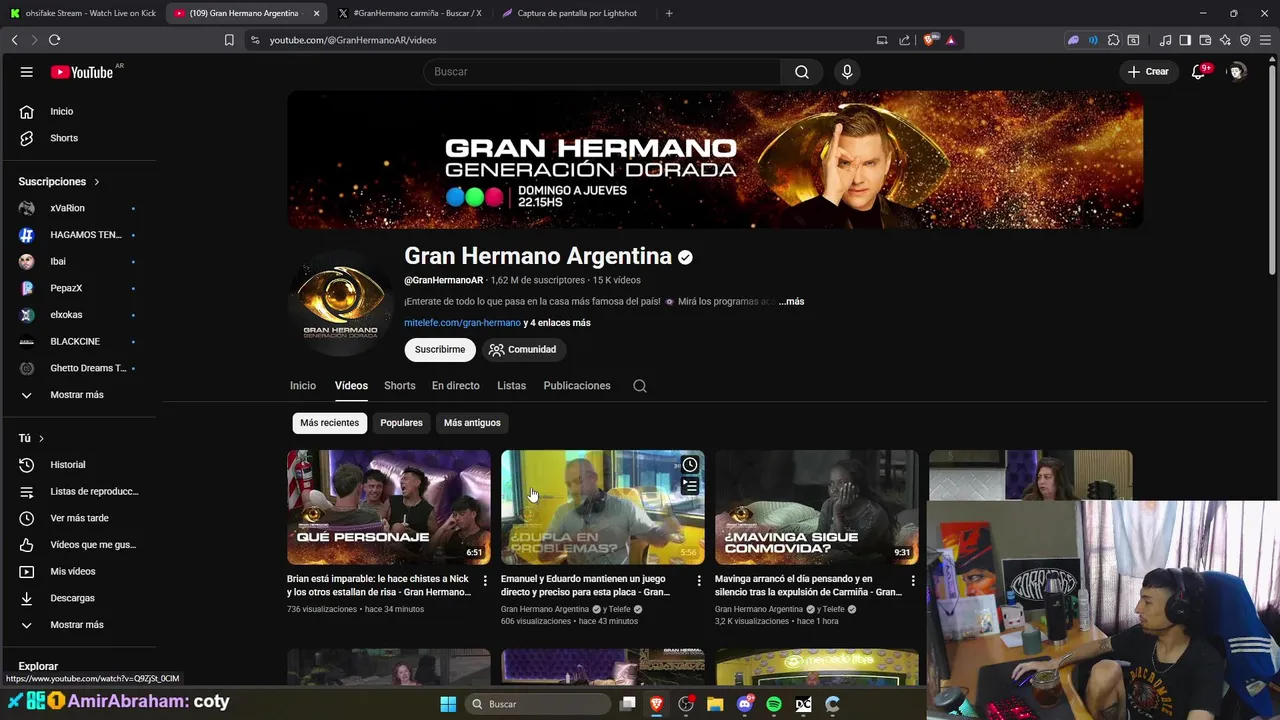The image size is (1280, 720).
Task: Open Spotify from the taskbar
Action: [x=774, y=704]
